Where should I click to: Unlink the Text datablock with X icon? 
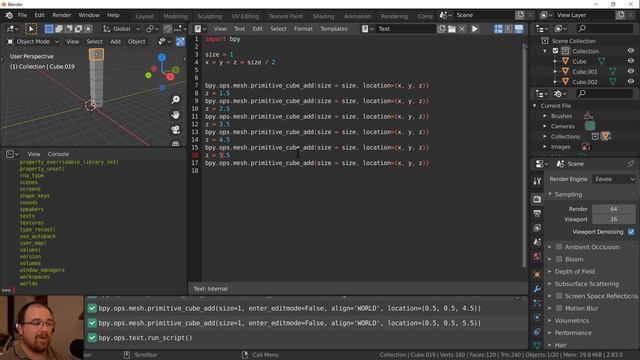(x=462, y=29)
